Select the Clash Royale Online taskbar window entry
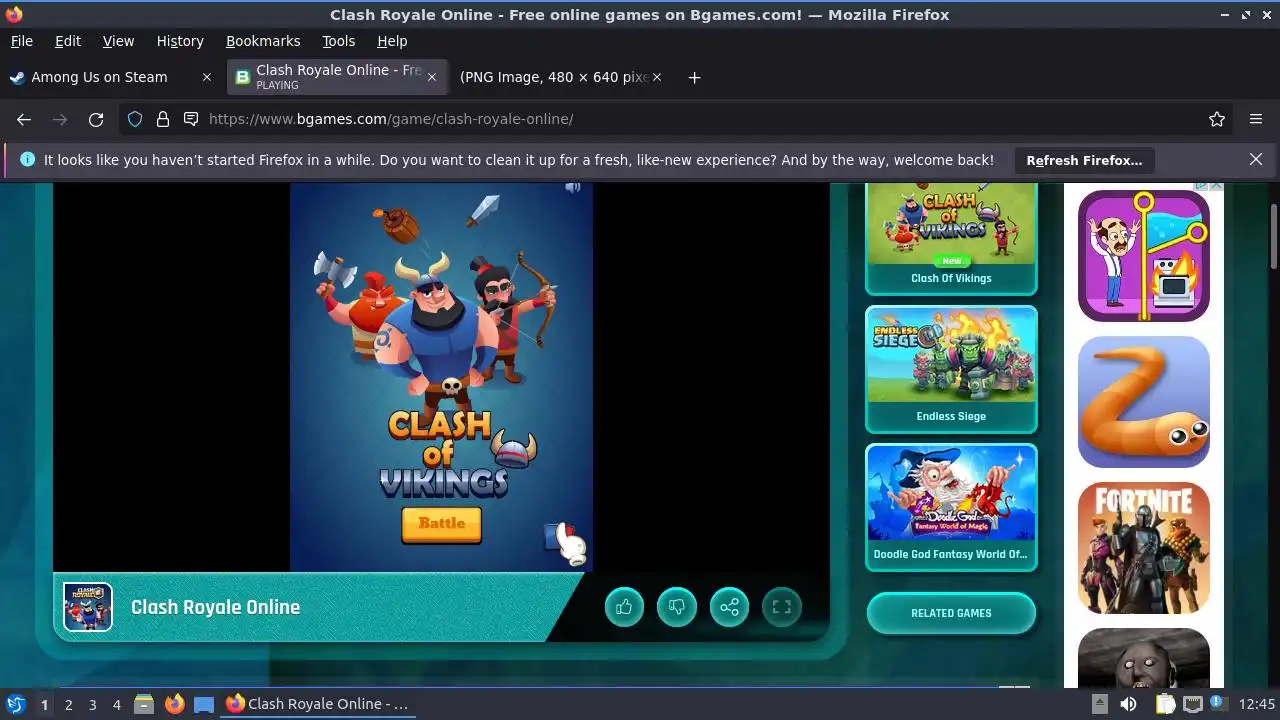The width and height of the screenshot is (1280, 720). tap(317, 704)
